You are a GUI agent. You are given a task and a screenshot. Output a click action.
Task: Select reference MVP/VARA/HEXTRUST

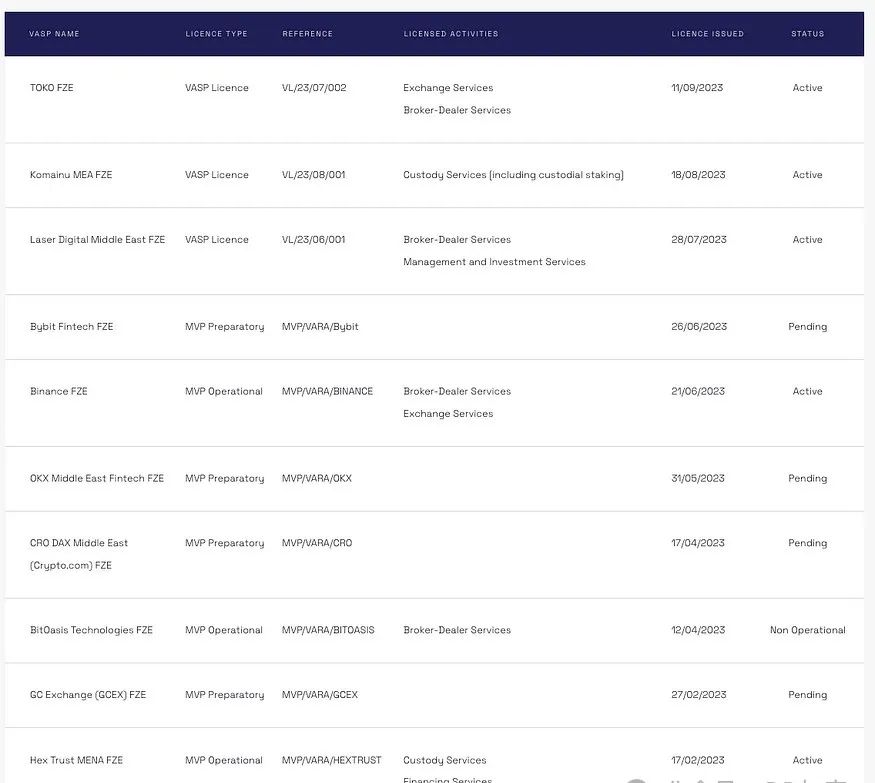(331, 760)
